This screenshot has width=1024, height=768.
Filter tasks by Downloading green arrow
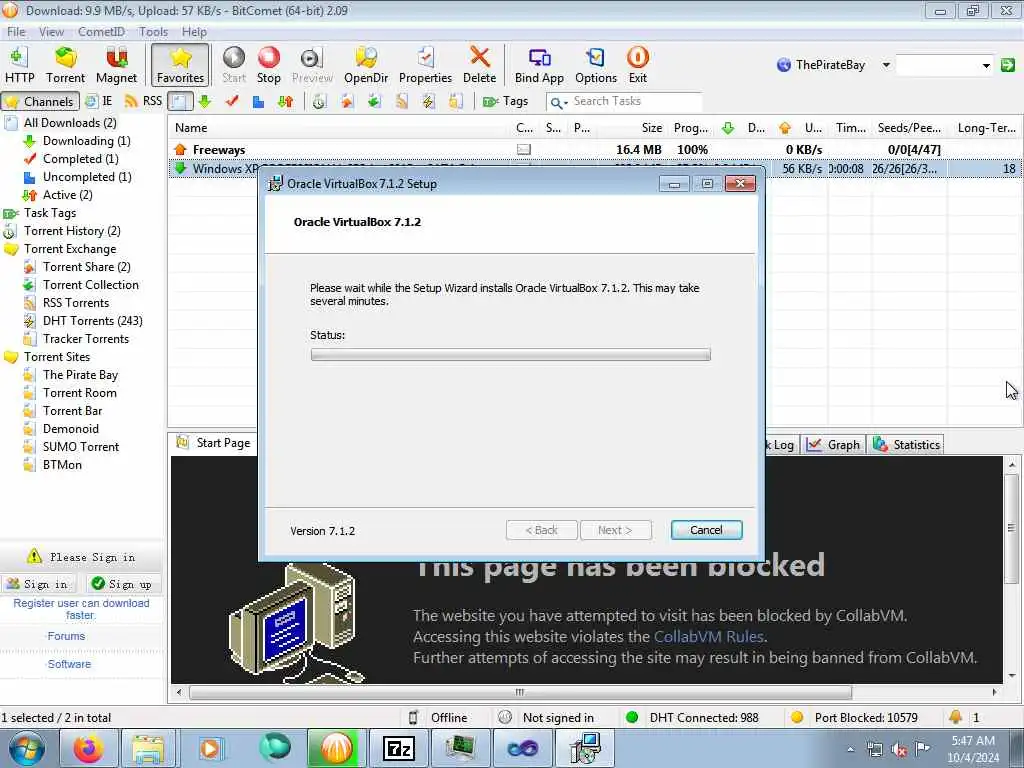[204, 101]
